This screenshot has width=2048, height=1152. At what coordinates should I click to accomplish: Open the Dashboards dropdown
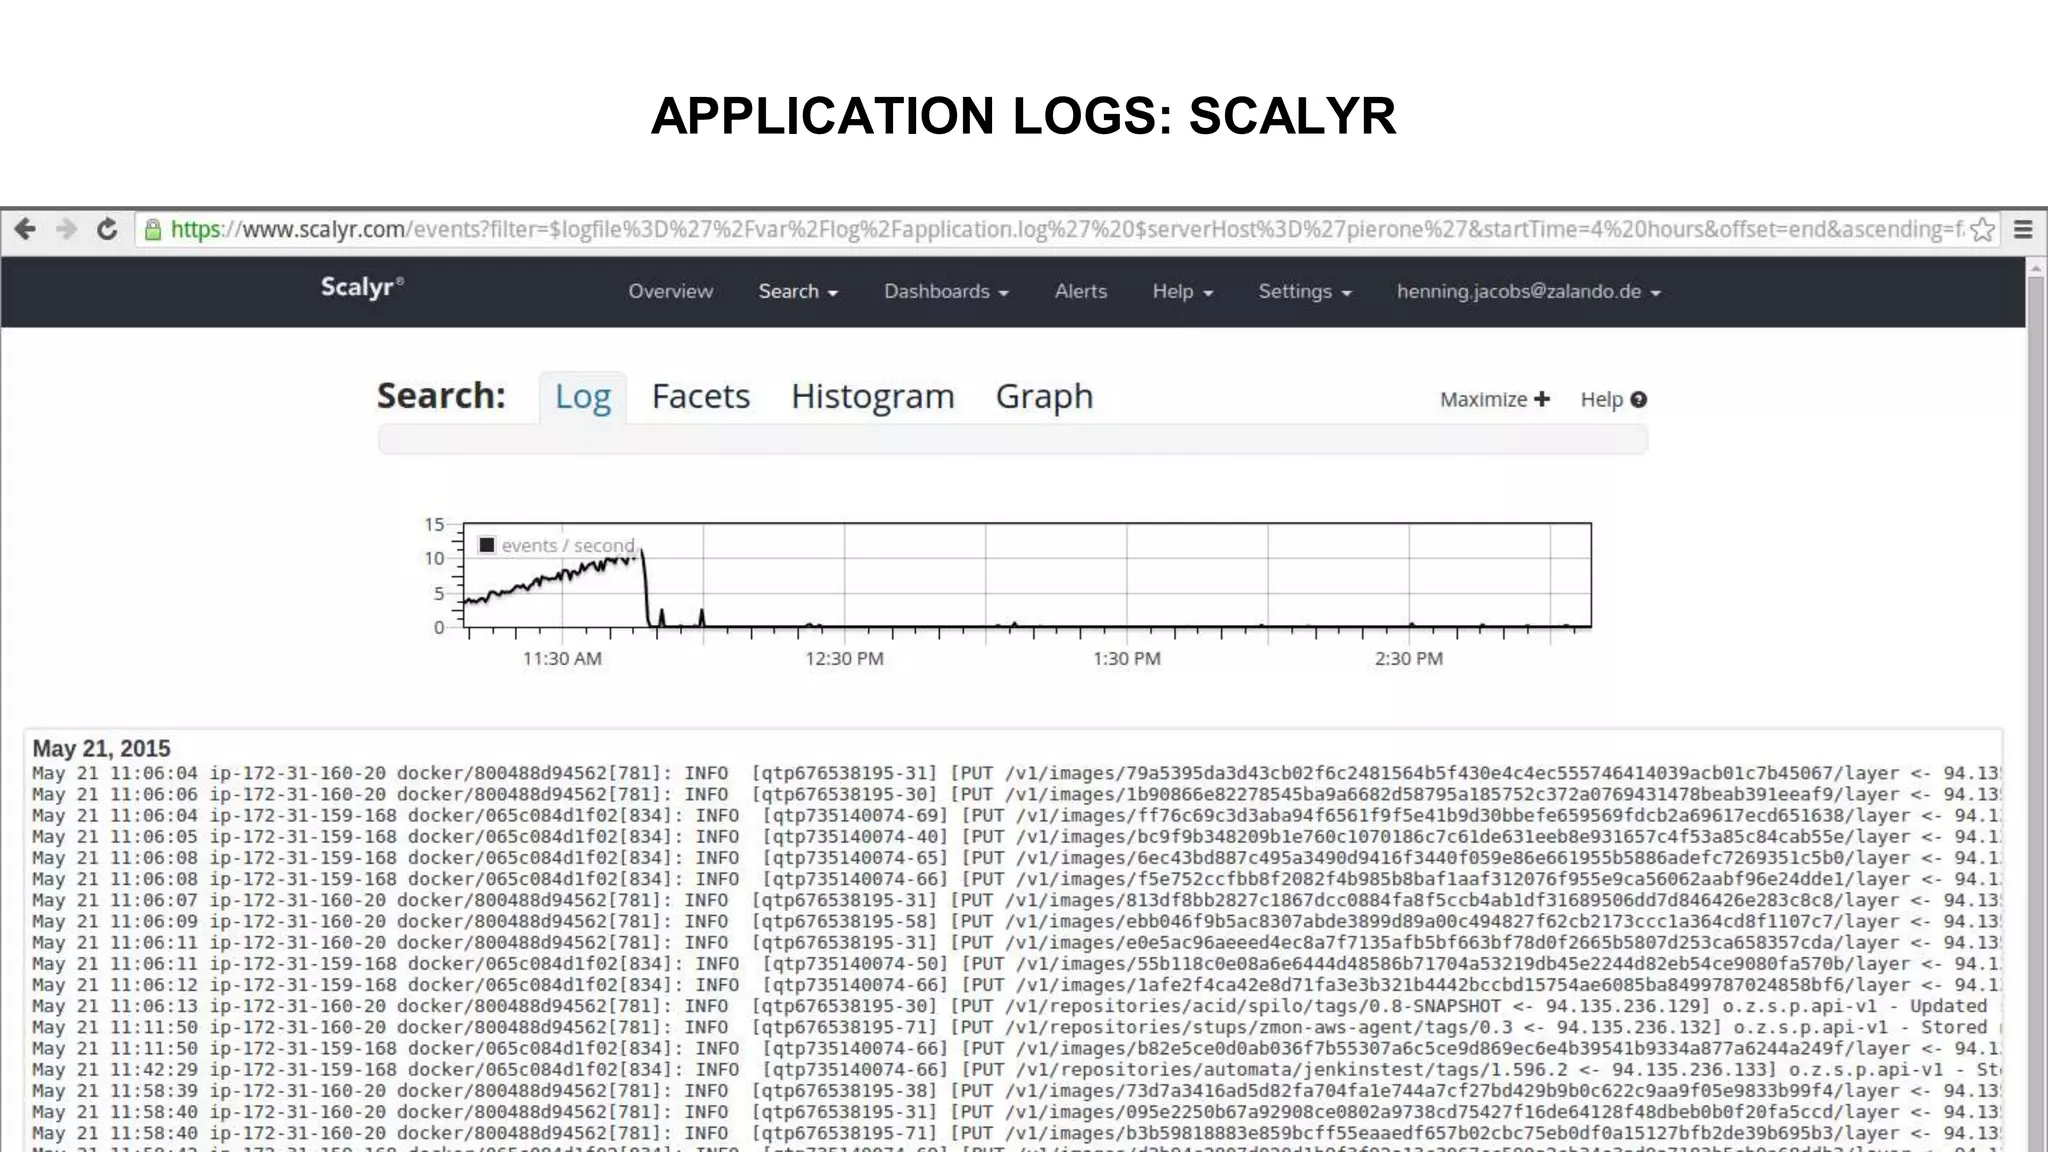tap(945, 291)
